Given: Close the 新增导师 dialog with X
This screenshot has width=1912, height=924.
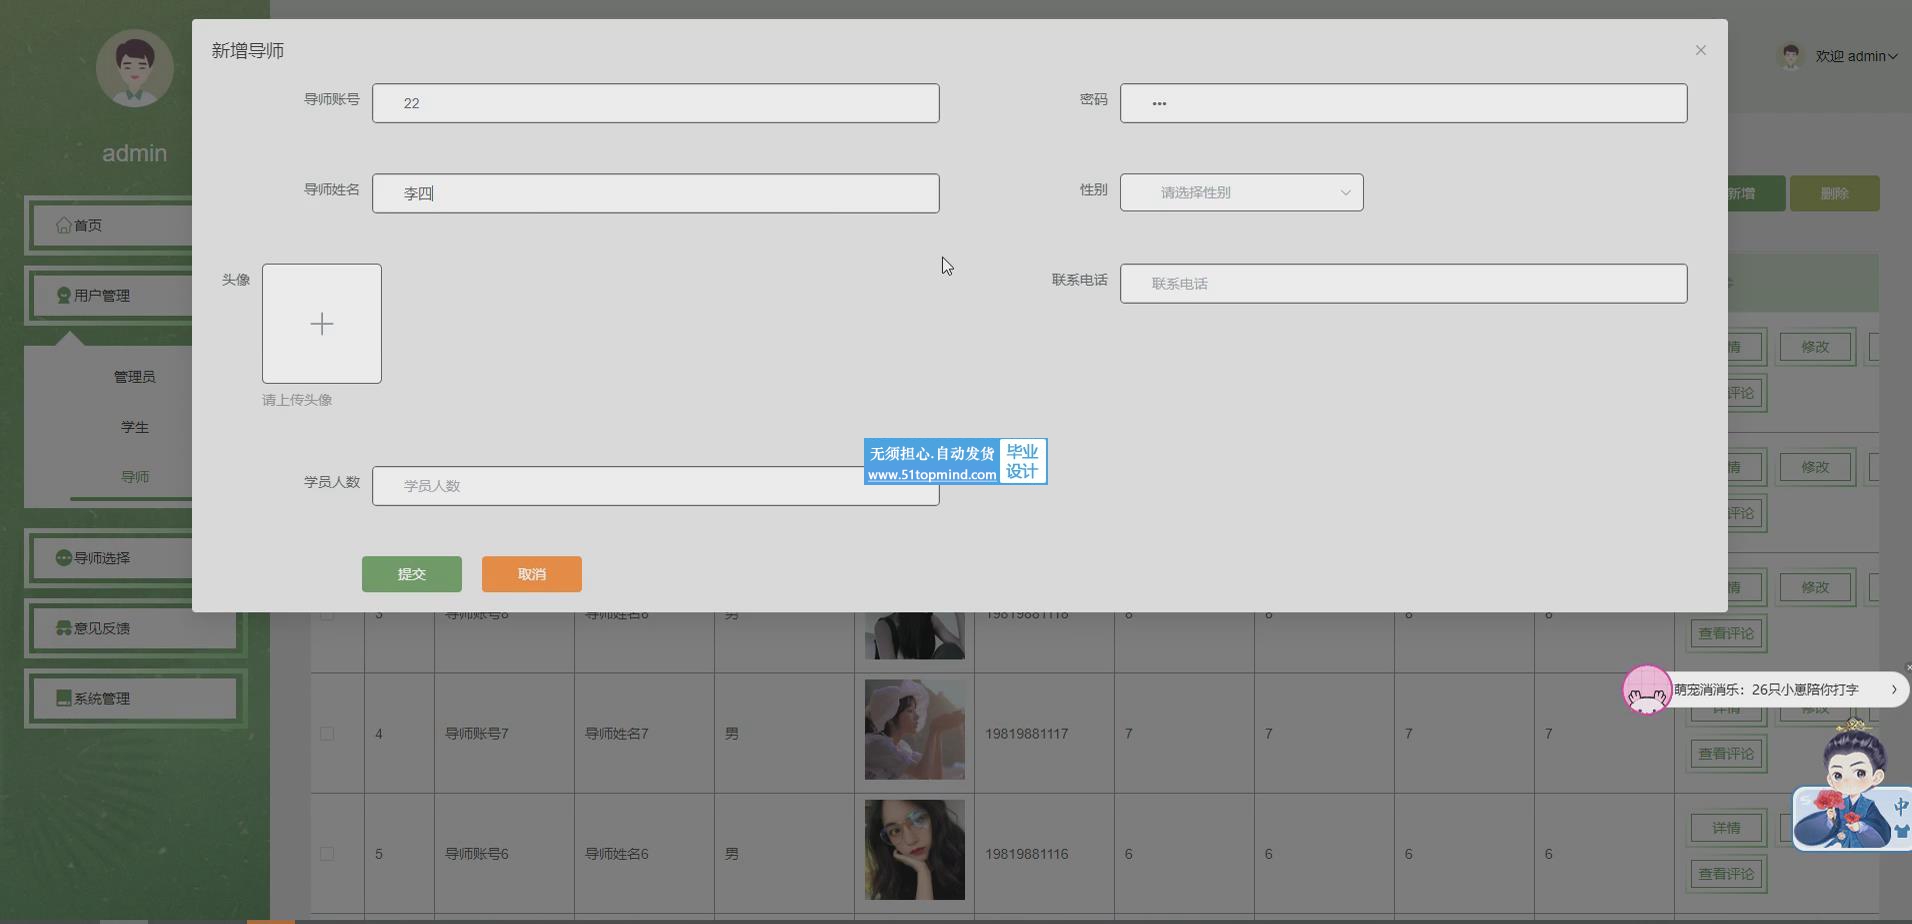Looking at the screenshot, I should (x=1700, y=50).
